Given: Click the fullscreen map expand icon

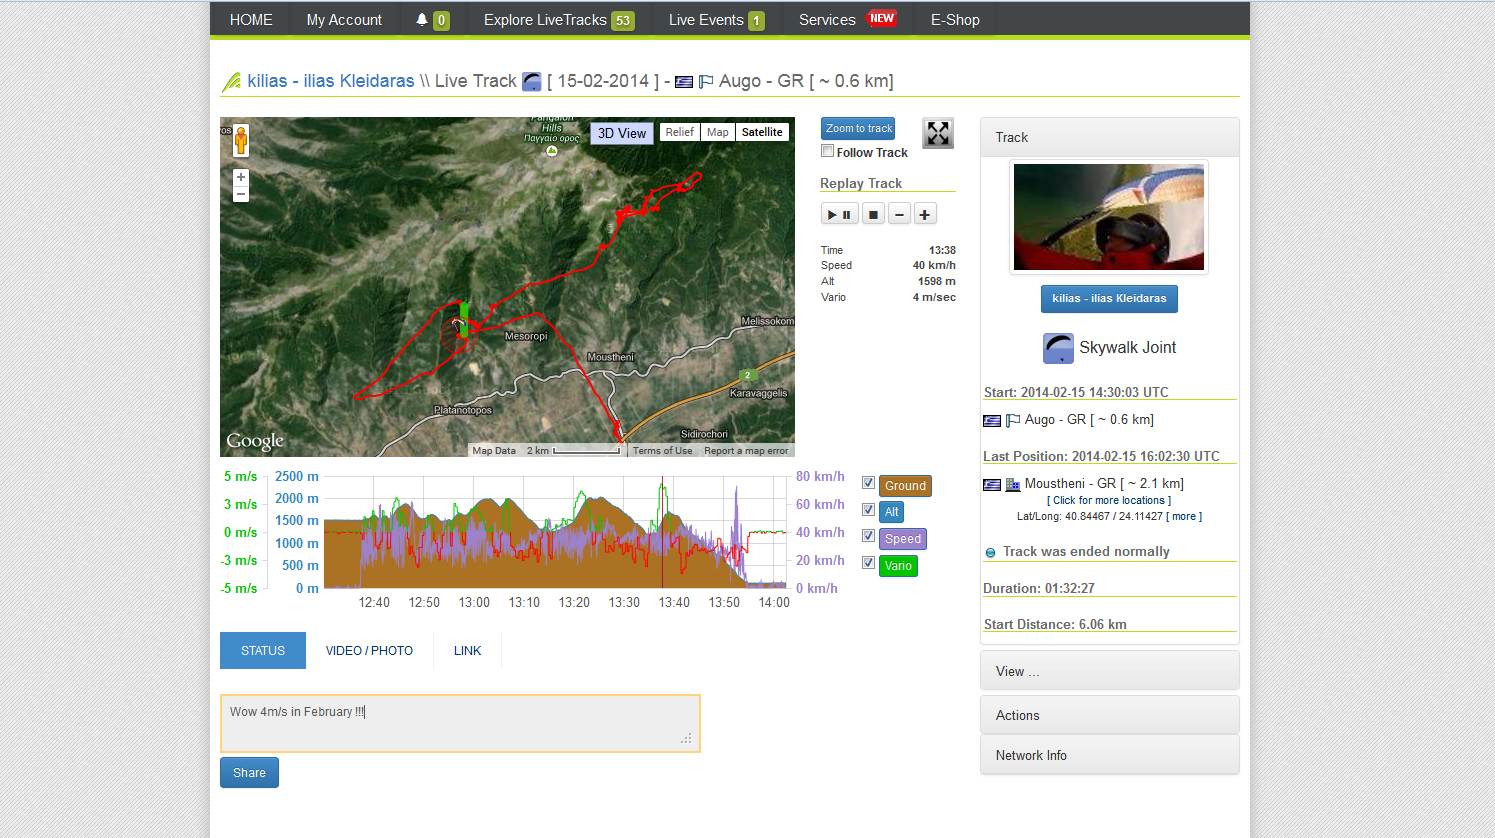Looking at the screenshot, I should (x=937, y=133).
